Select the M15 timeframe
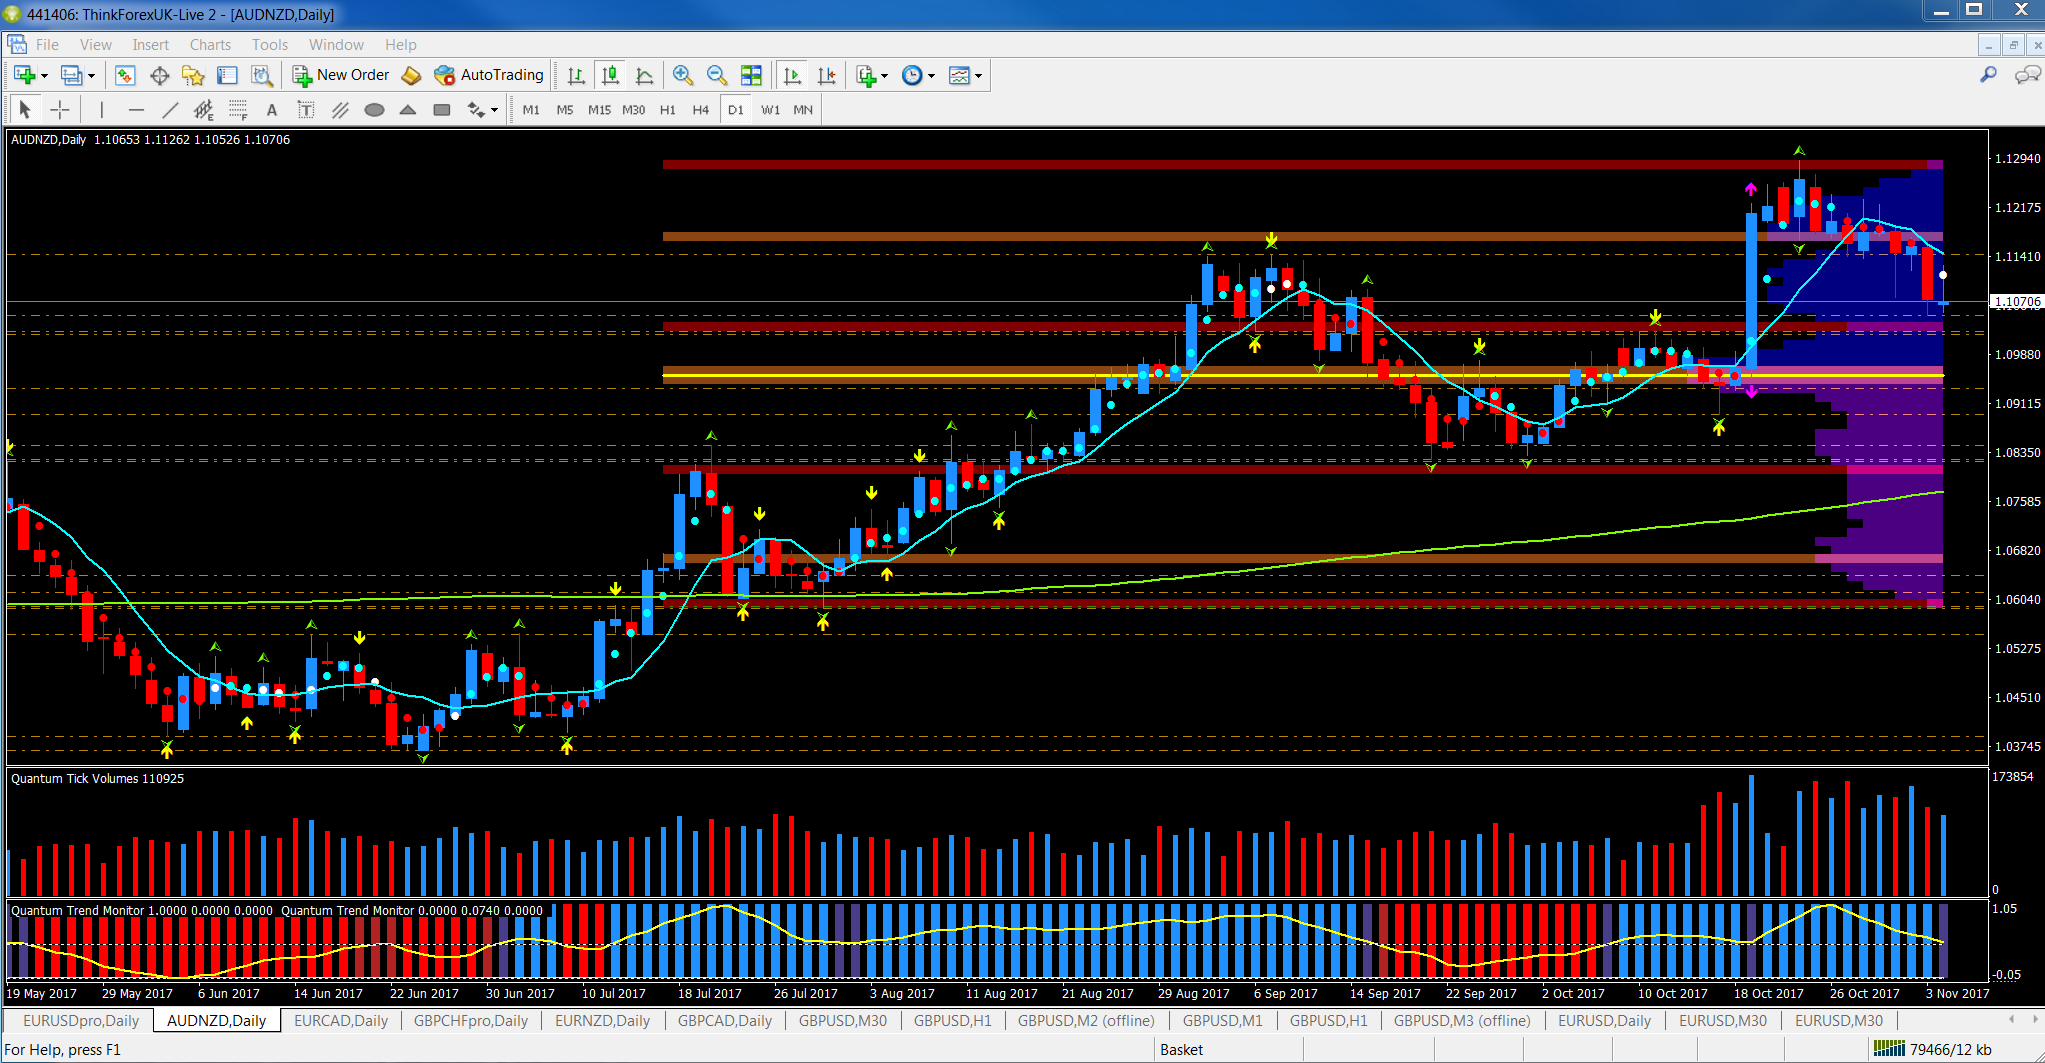 pos(599,110)
